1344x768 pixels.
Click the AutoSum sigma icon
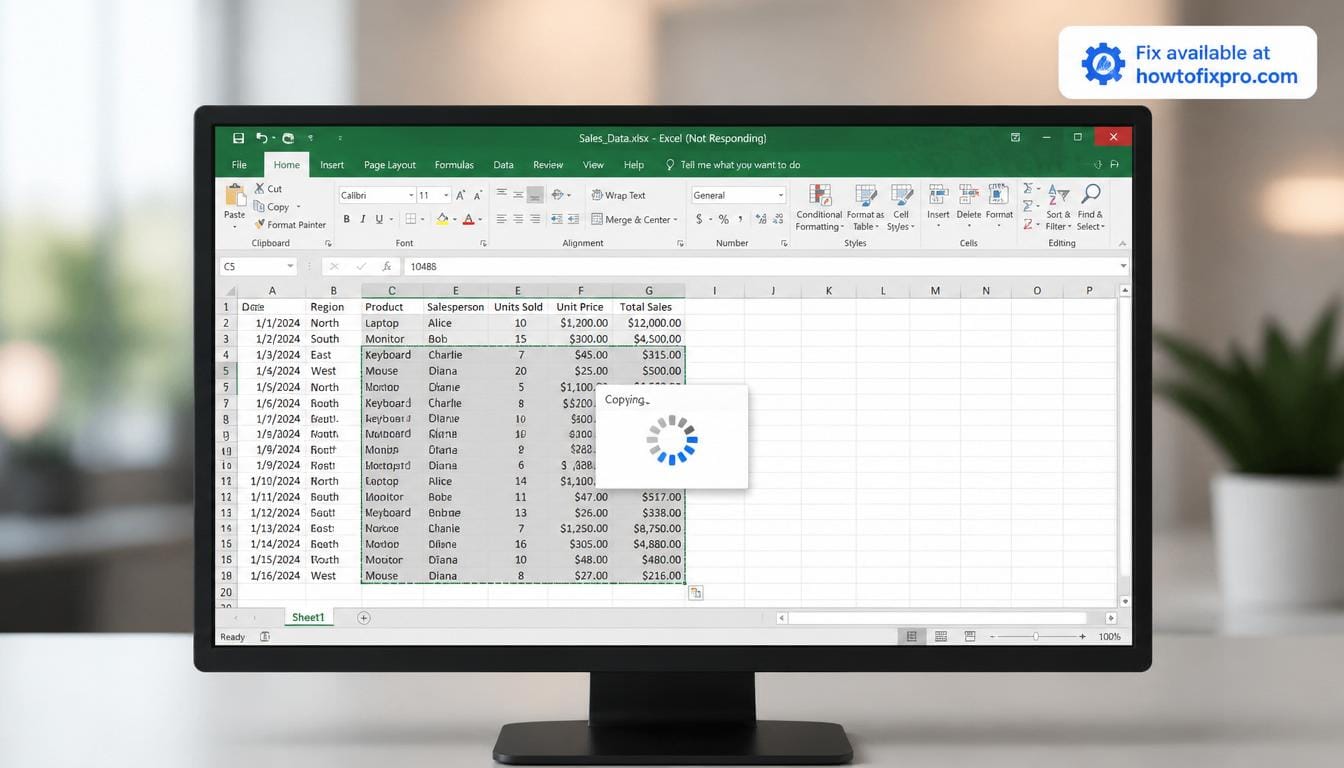pos(1027,188)
